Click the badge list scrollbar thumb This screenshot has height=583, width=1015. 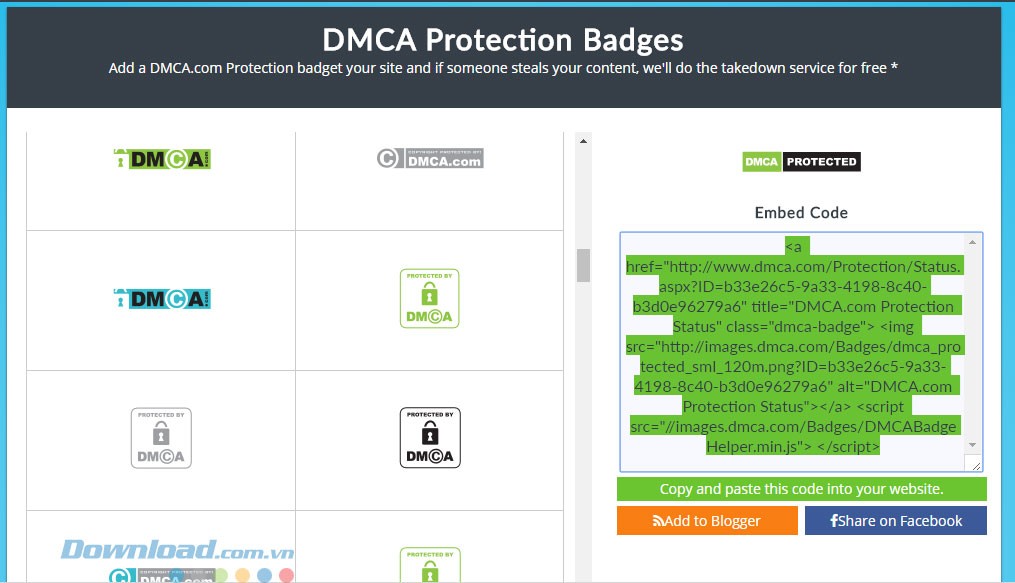point(581,265)
